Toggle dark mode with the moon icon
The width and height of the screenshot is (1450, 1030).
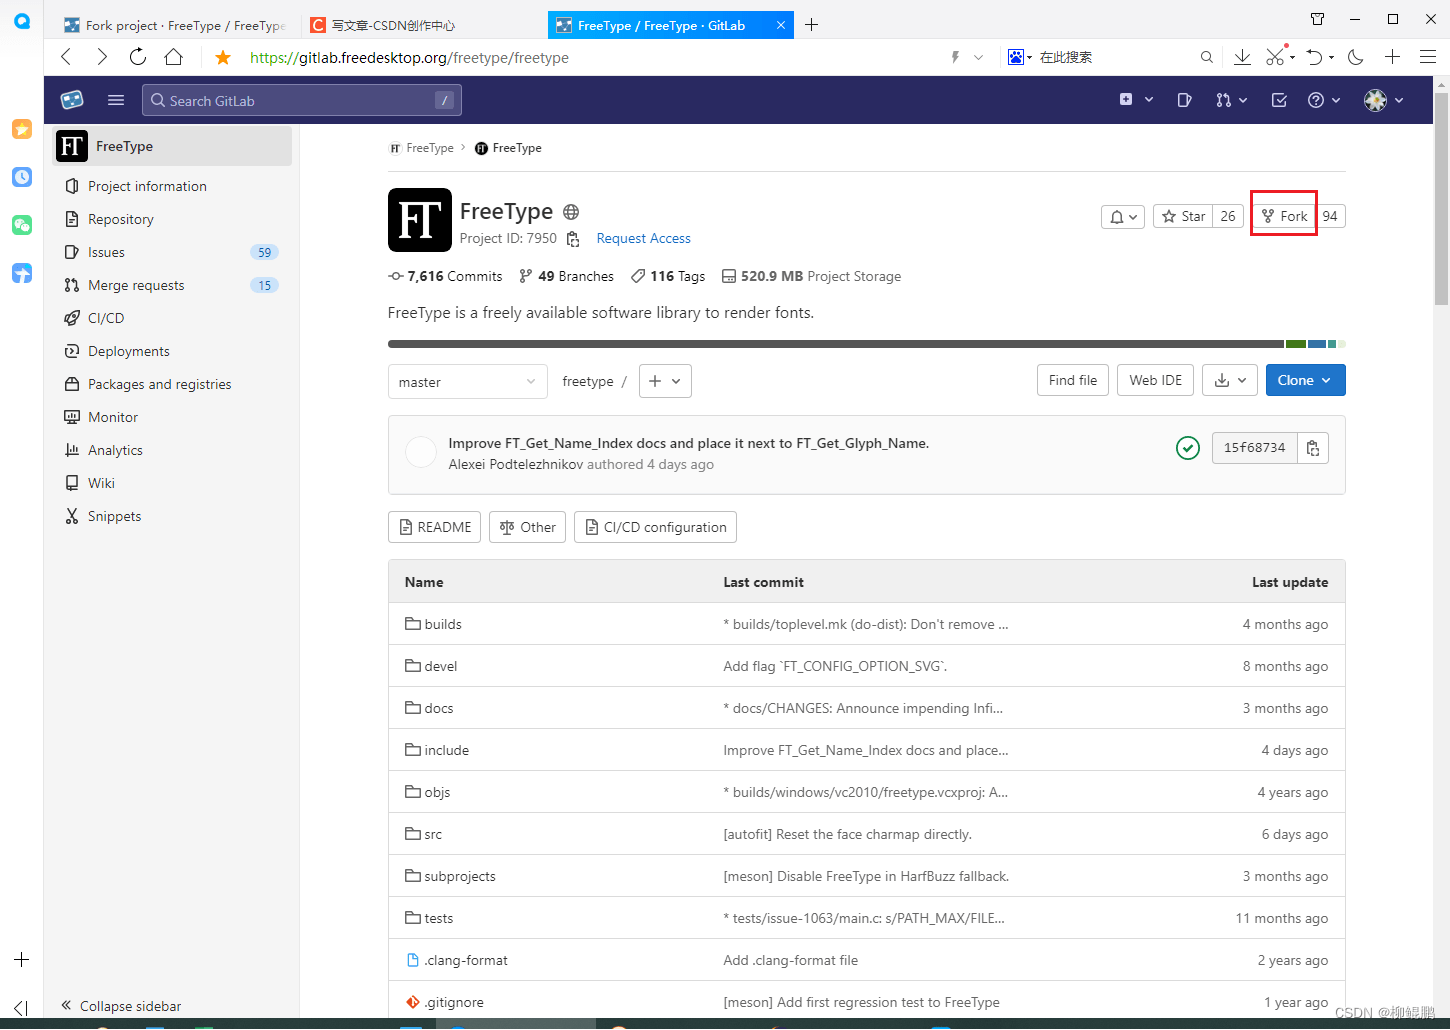[1355, 57]
